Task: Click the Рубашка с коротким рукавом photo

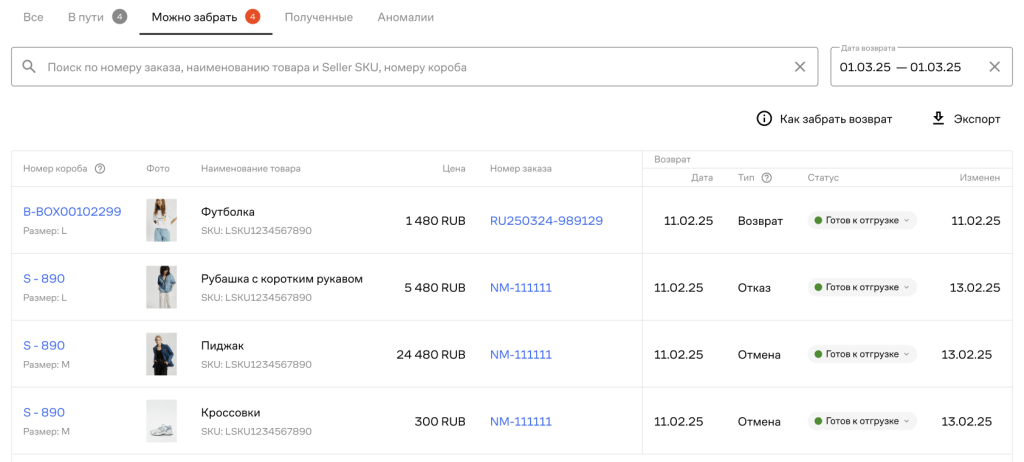Action: [x=161, y=287]
